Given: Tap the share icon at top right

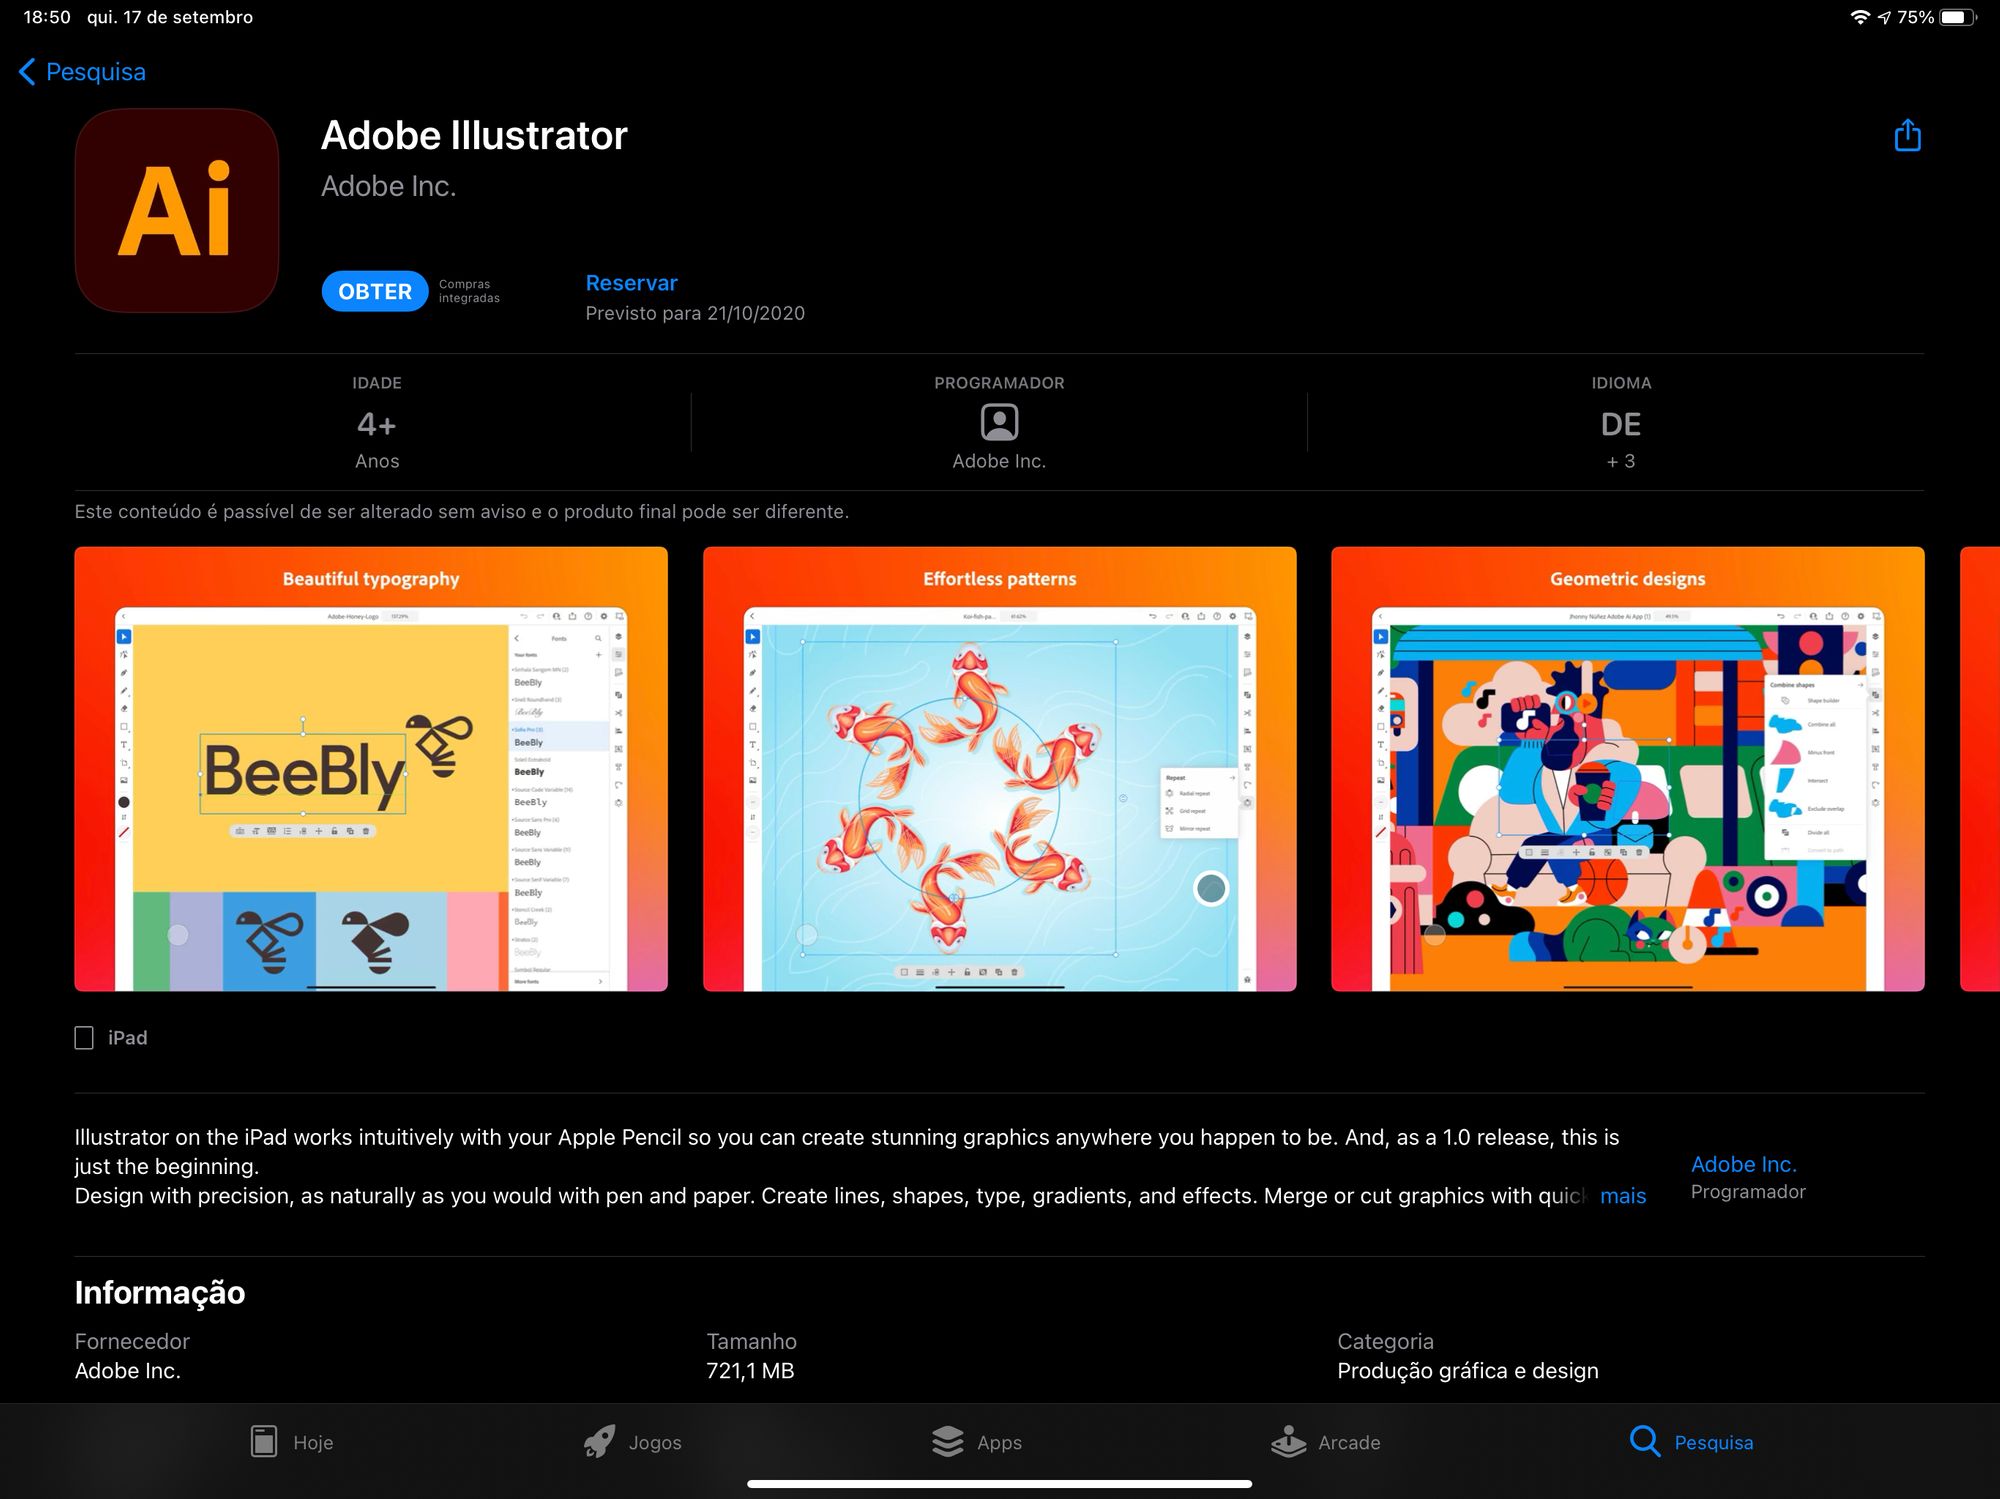Looking at the screenshot, I should [1907, 135].
